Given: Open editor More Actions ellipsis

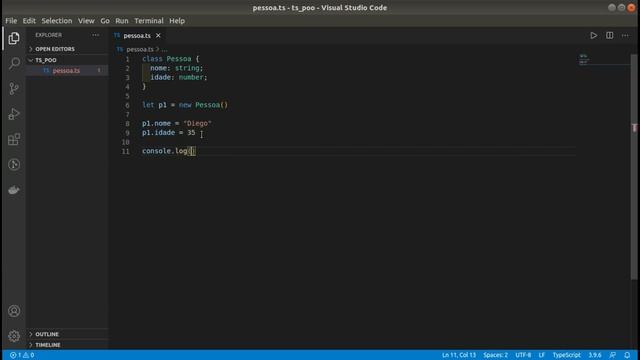Looking at the screenshot, I should click(x=625, y=36).
